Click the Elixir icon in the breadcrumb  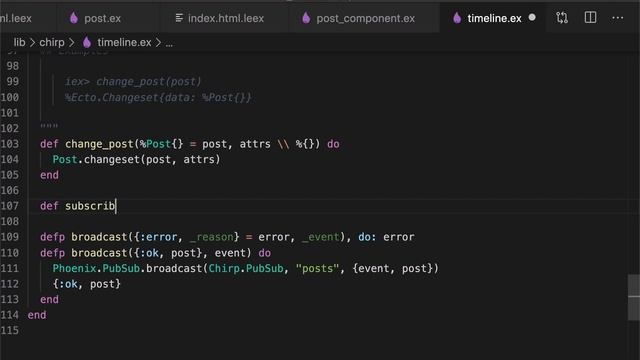coord(87,42)
